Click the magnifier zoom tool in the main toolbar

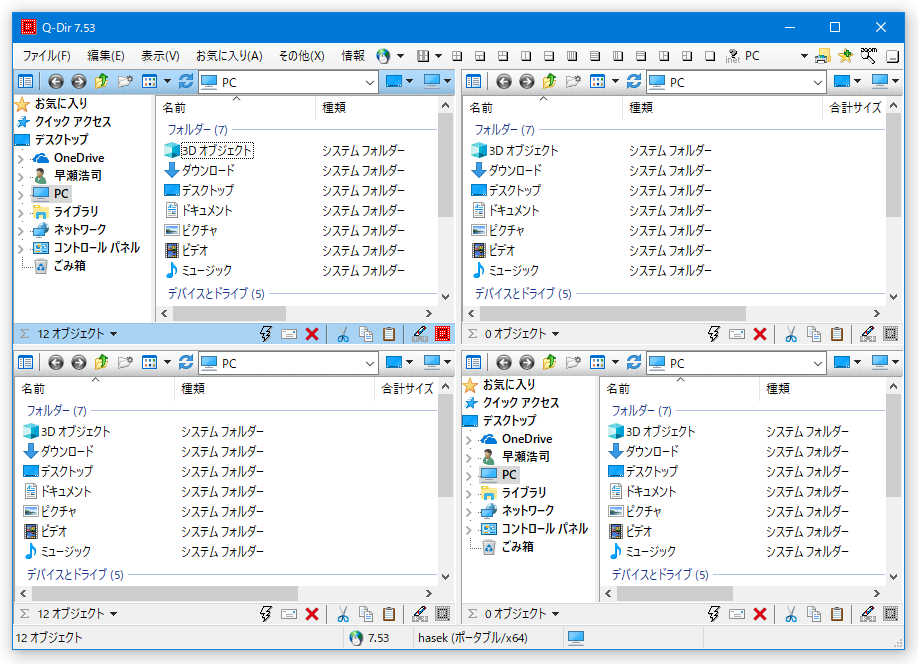pyautogui.click(x=868, y=56)
